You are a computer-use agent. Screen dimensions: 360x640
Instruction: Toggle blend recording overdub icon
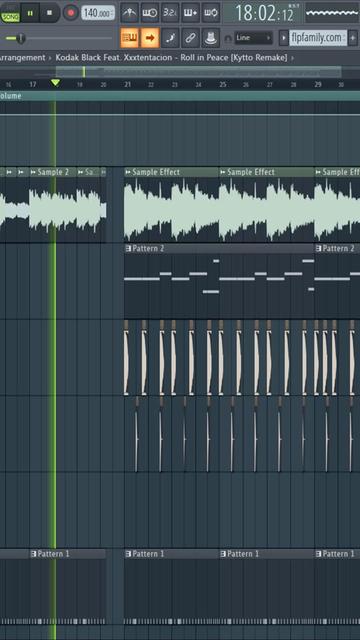click(x=191, y=13)
